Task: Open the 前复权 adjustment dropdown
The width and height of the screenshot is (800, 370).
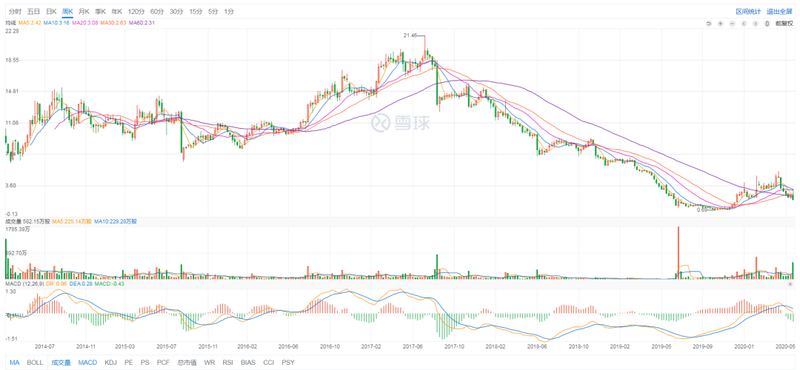Action: [x=784, y=23]
